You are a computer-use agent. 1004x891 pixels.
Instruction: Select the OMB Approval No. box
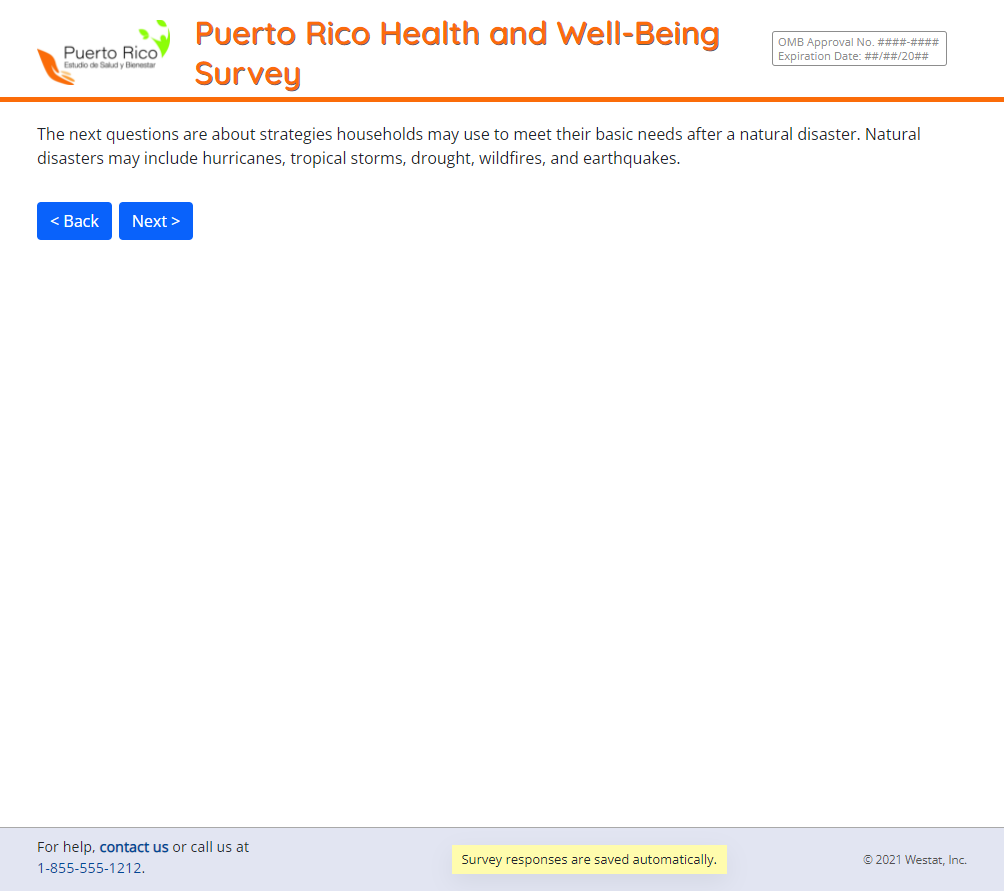point(859,49)
